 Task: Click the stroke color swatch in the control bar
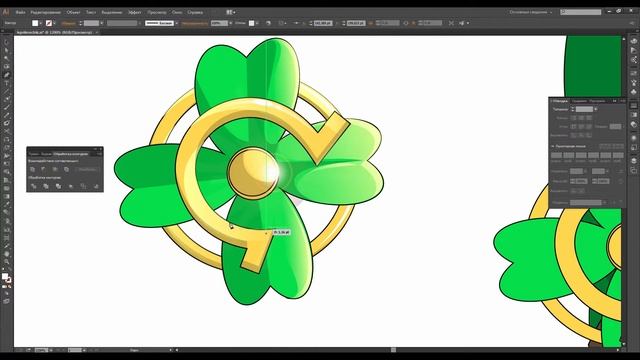coord(49,23)
